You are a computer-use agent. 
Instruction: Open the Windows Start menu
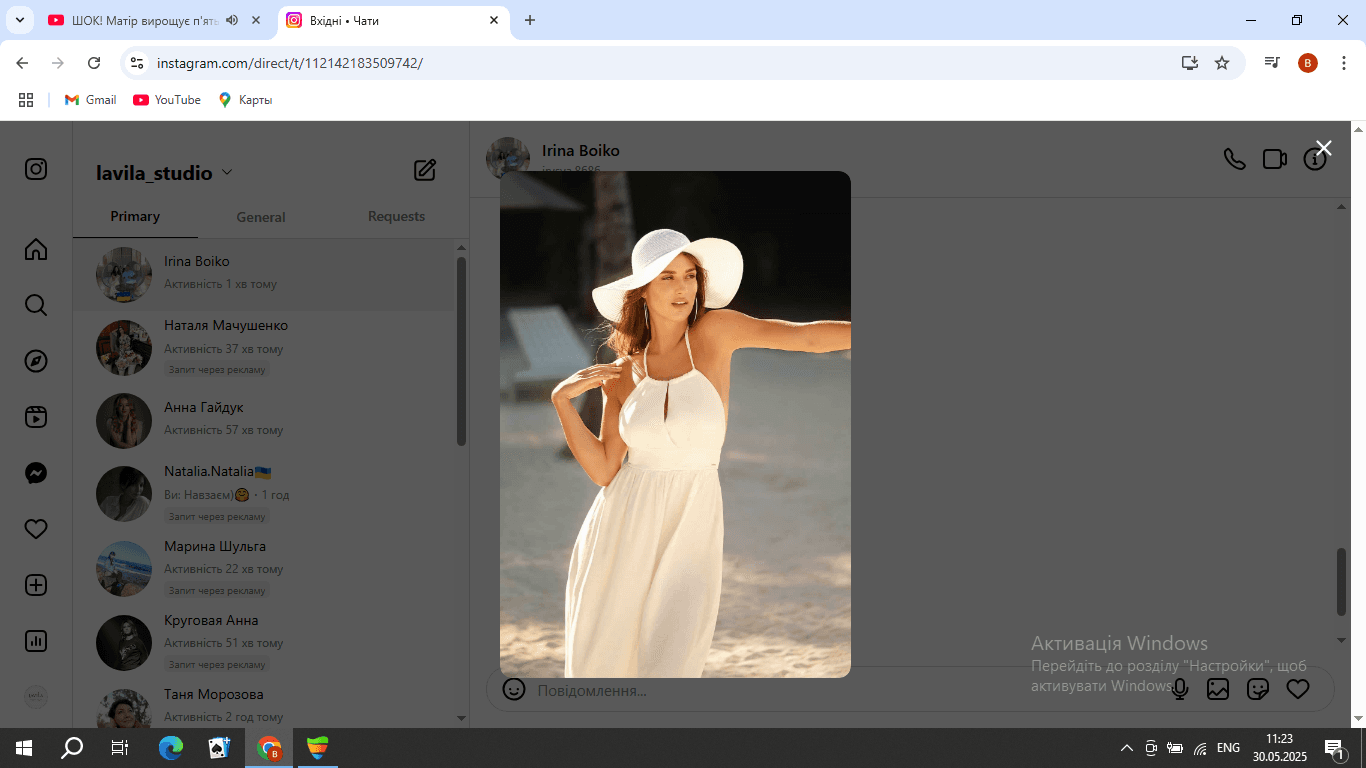(x=24, y=748)
